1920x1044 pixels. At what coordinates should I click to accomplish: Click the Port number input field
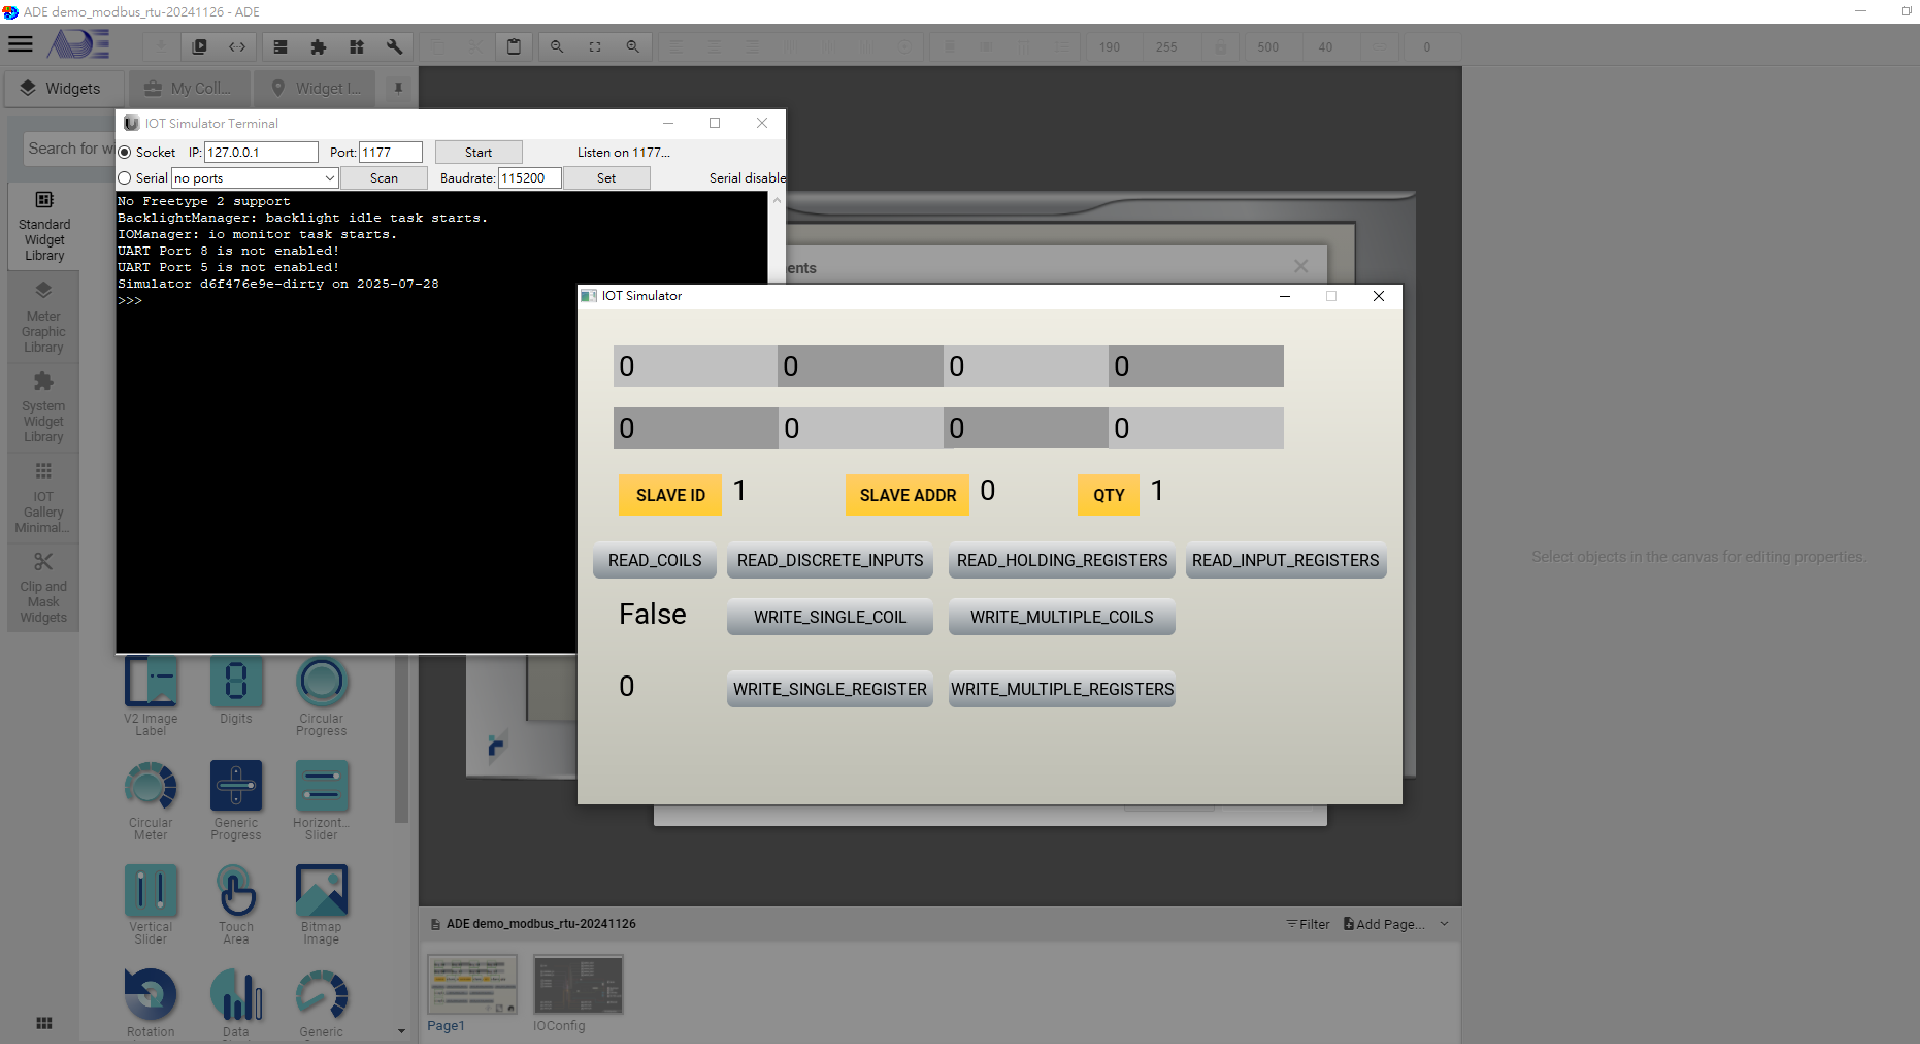pos(390,152)
